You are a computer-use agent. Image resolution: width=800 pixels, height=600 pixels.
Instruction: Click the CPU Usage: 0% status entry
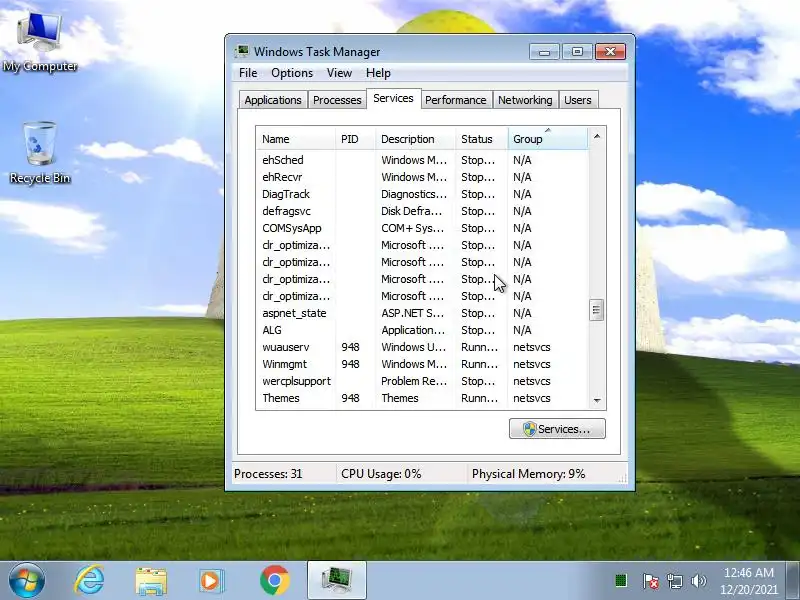(381, 474)
